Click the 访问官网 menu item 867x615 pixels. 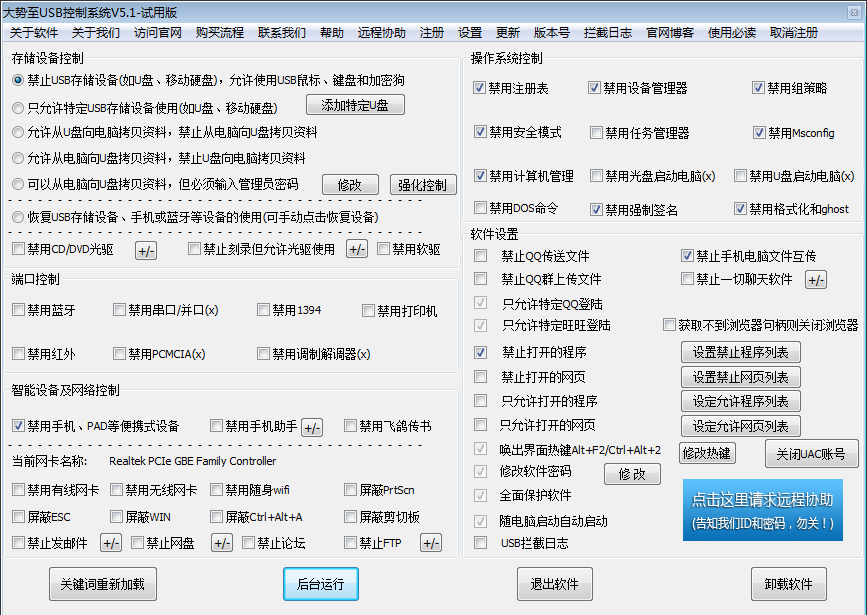point(158,32)
